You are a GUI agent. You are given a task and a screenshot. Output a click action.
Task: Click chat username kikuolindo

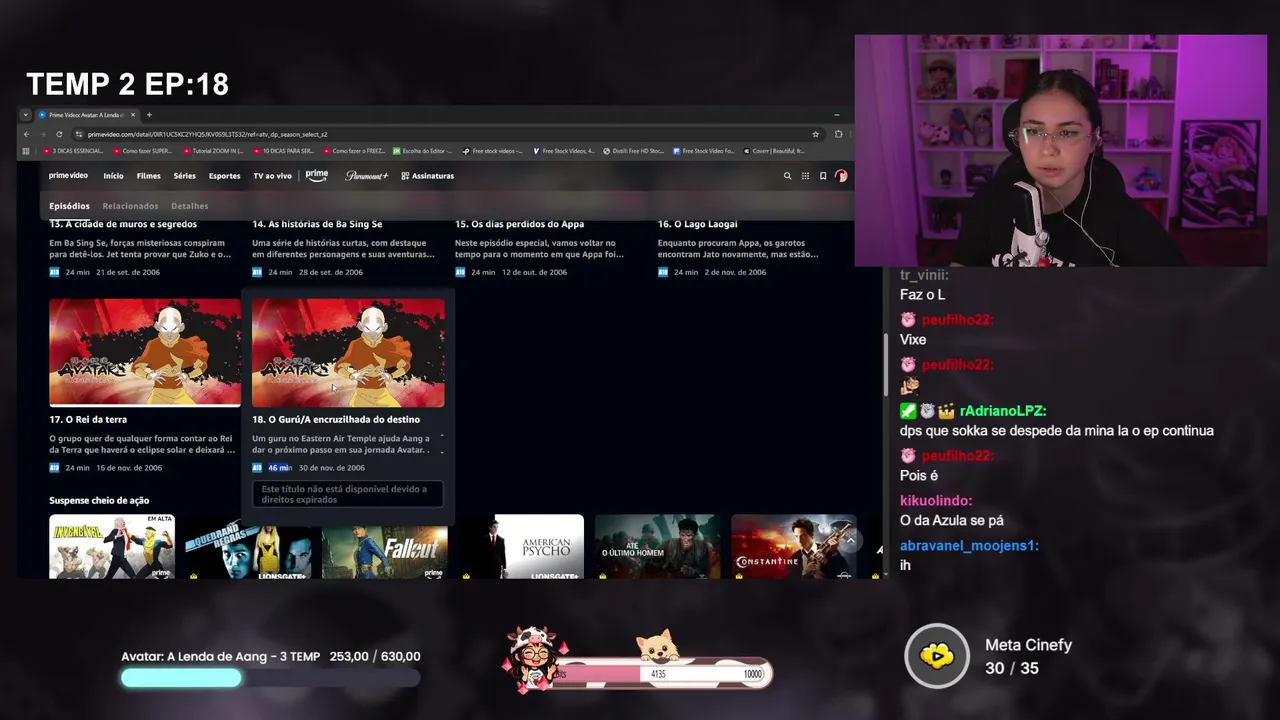(x=936, y=501)
